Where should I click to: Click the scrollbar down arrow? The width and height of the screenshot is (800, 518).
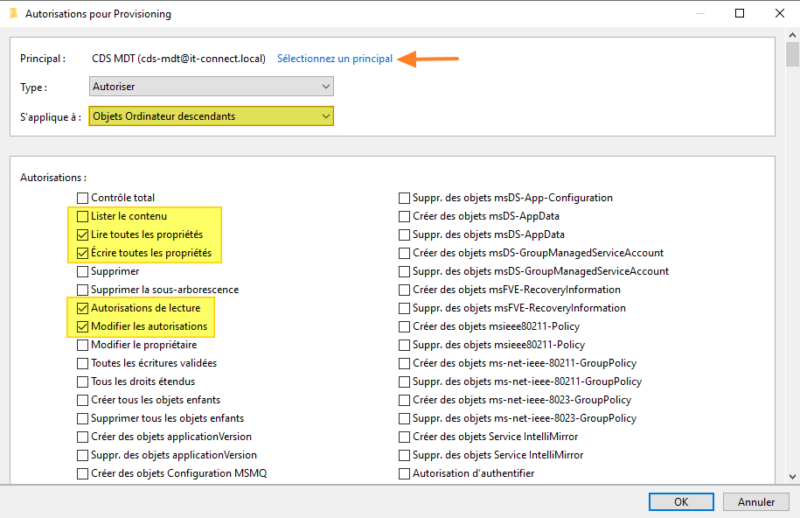click(792, 477)
